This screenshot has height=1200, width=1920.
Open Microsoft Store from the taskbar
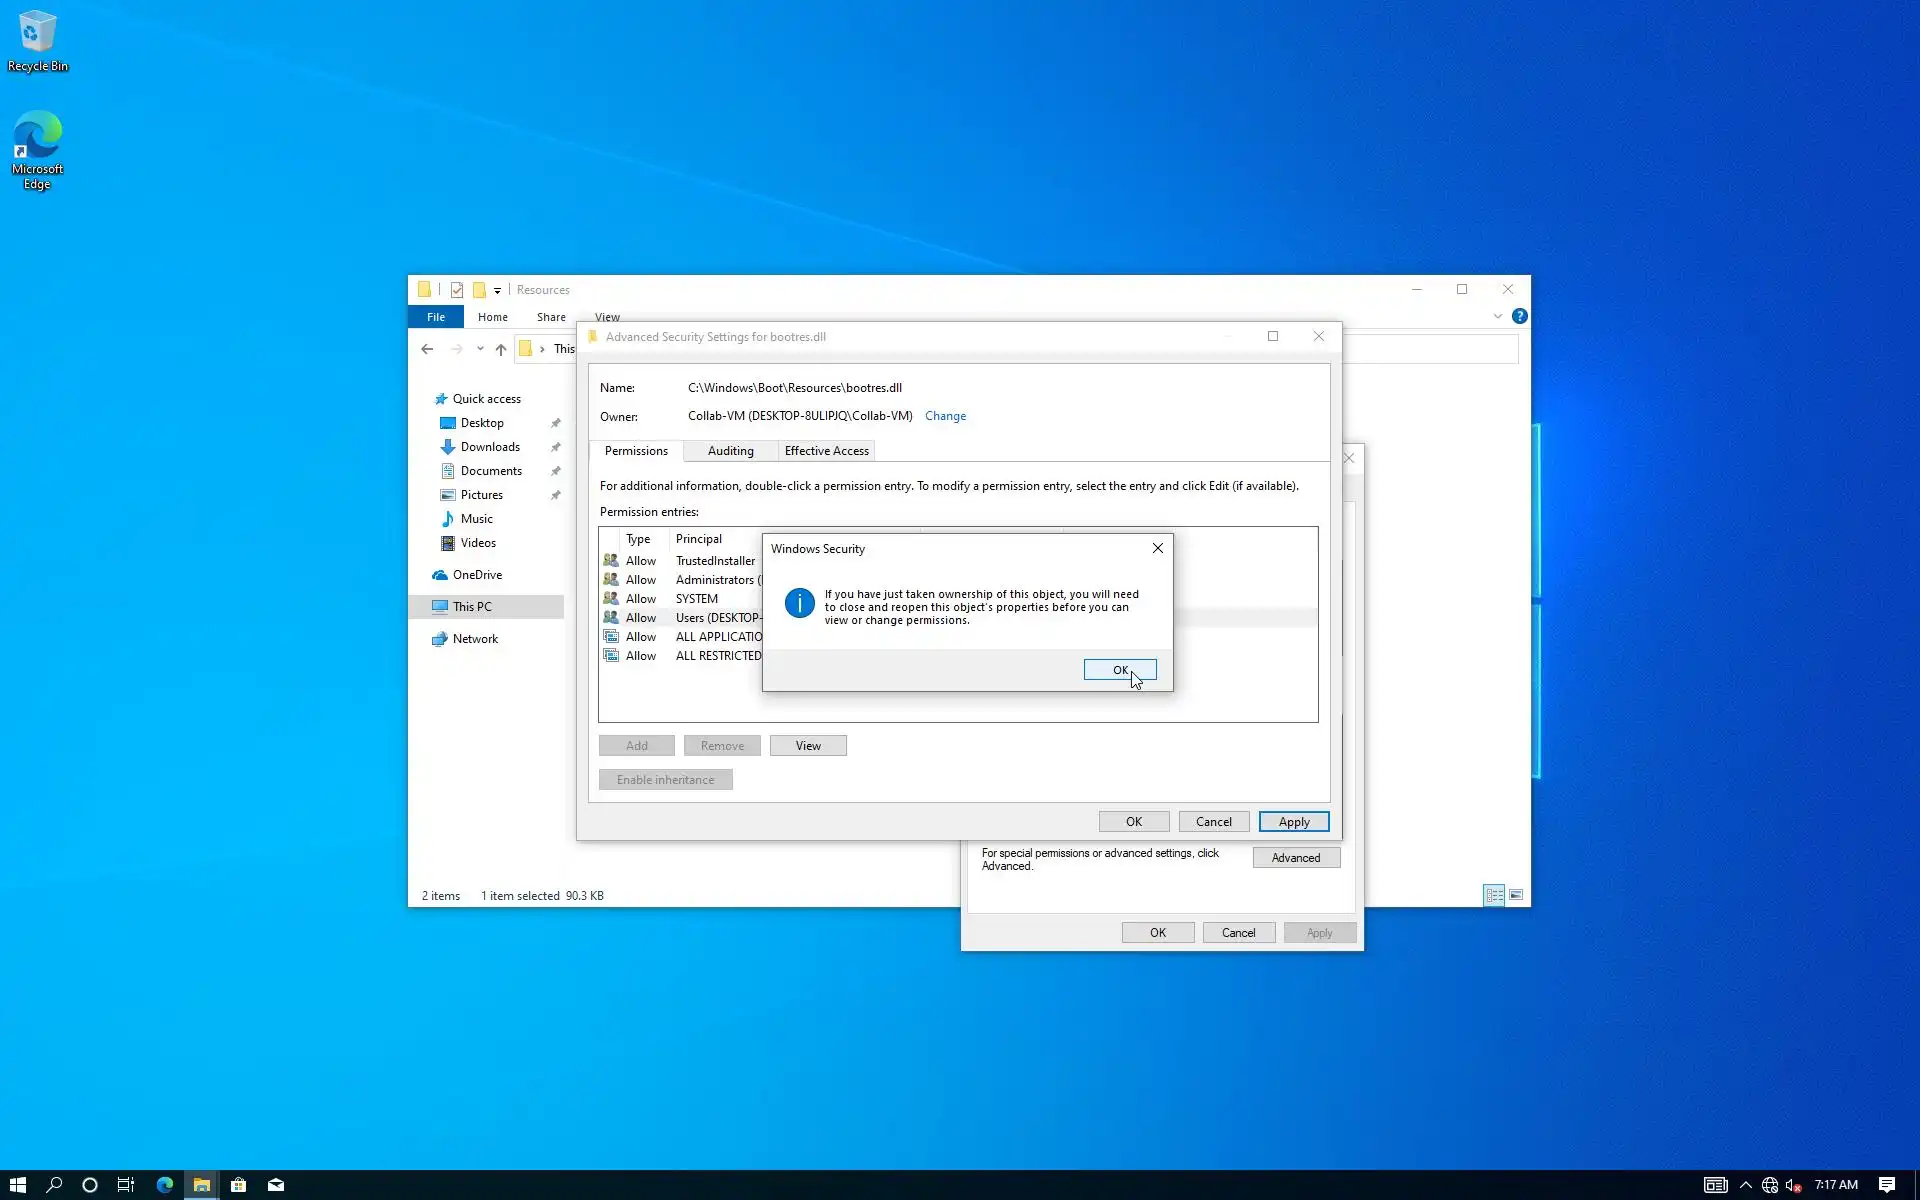(x=238, y=1185)
